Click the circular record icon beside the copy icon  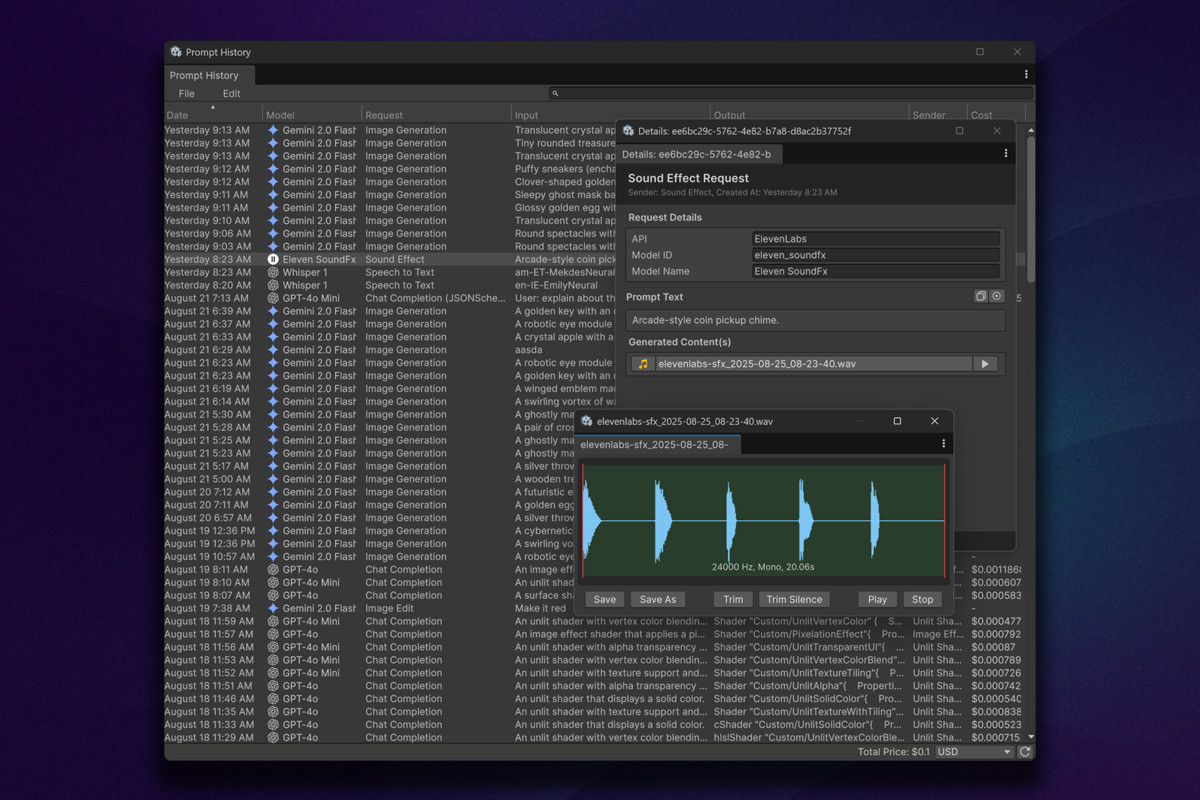(996, 296)
